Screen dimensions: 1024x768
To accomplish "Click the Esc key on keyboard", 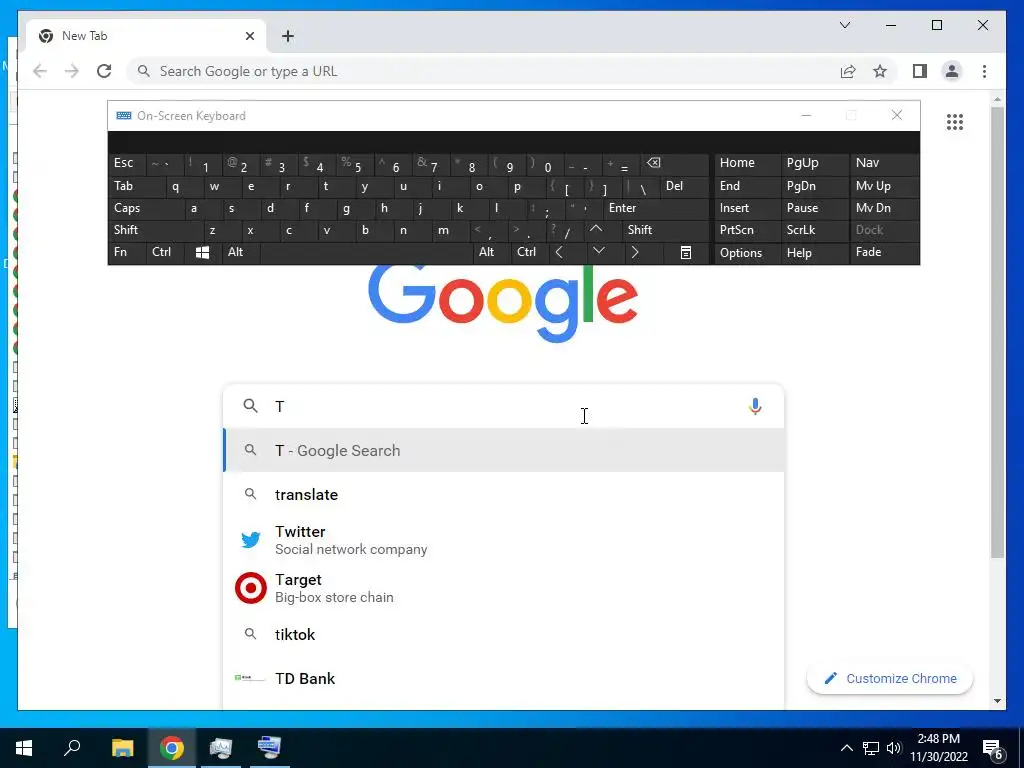I will 127,163.
